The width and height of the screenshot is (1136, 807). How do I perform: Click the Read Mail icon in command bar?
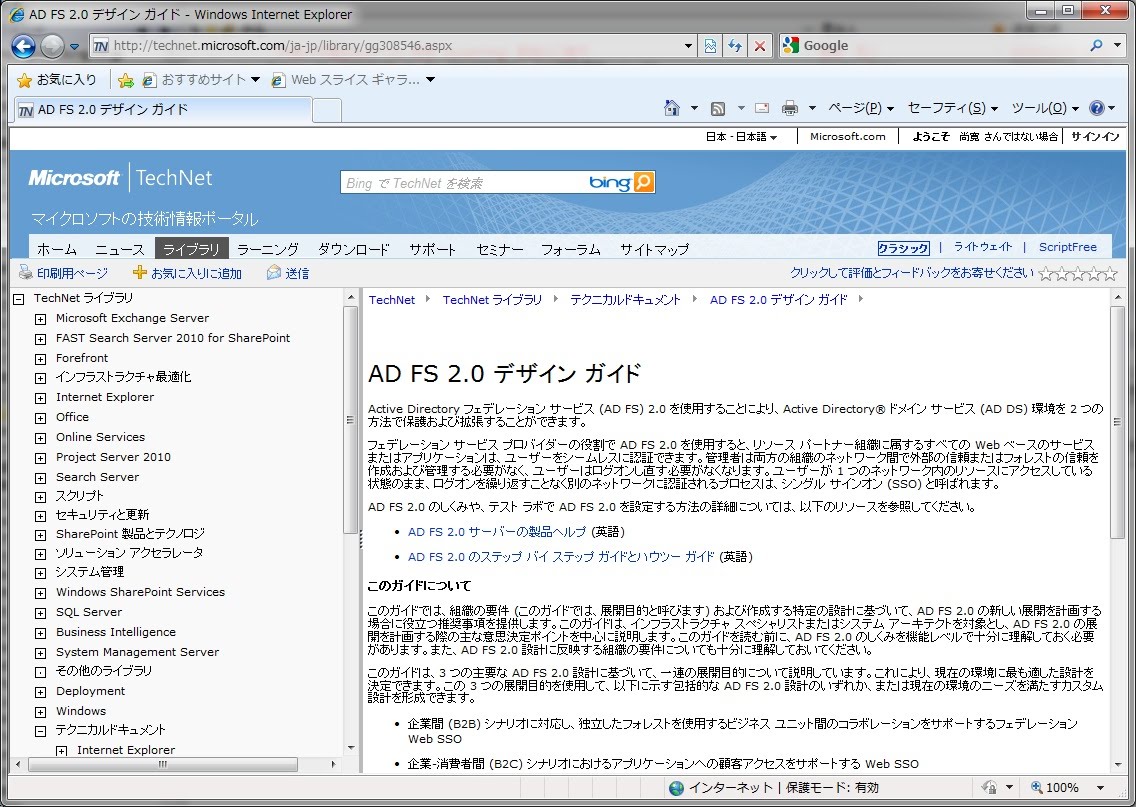coord(762,109)
